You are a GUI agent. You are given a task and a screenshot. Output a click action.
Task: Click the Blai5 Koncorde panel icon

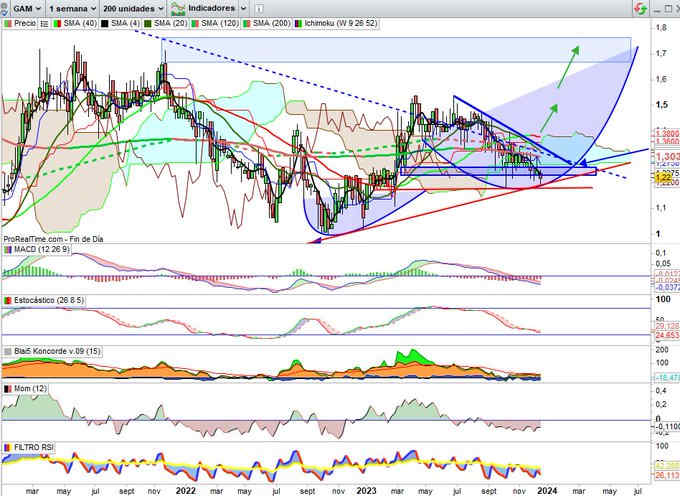pos(8,351)
